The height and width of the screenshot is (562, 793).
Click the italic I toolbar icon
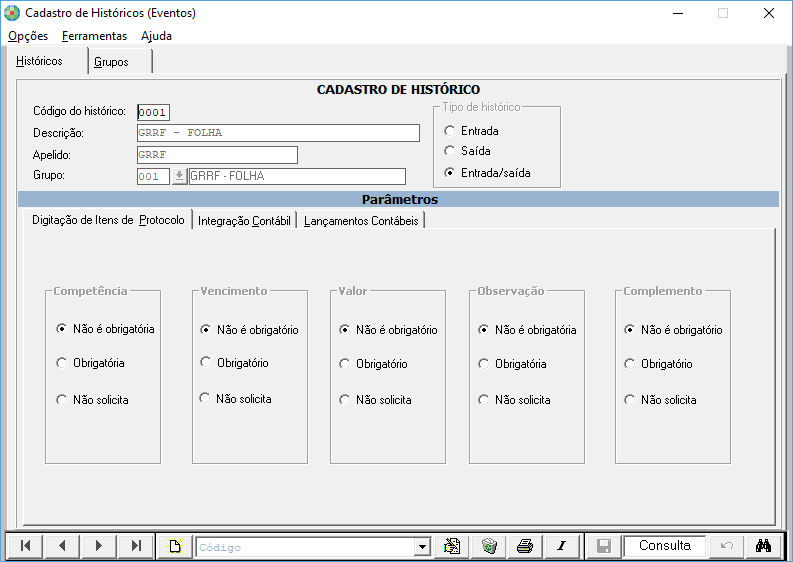(562, 546)
